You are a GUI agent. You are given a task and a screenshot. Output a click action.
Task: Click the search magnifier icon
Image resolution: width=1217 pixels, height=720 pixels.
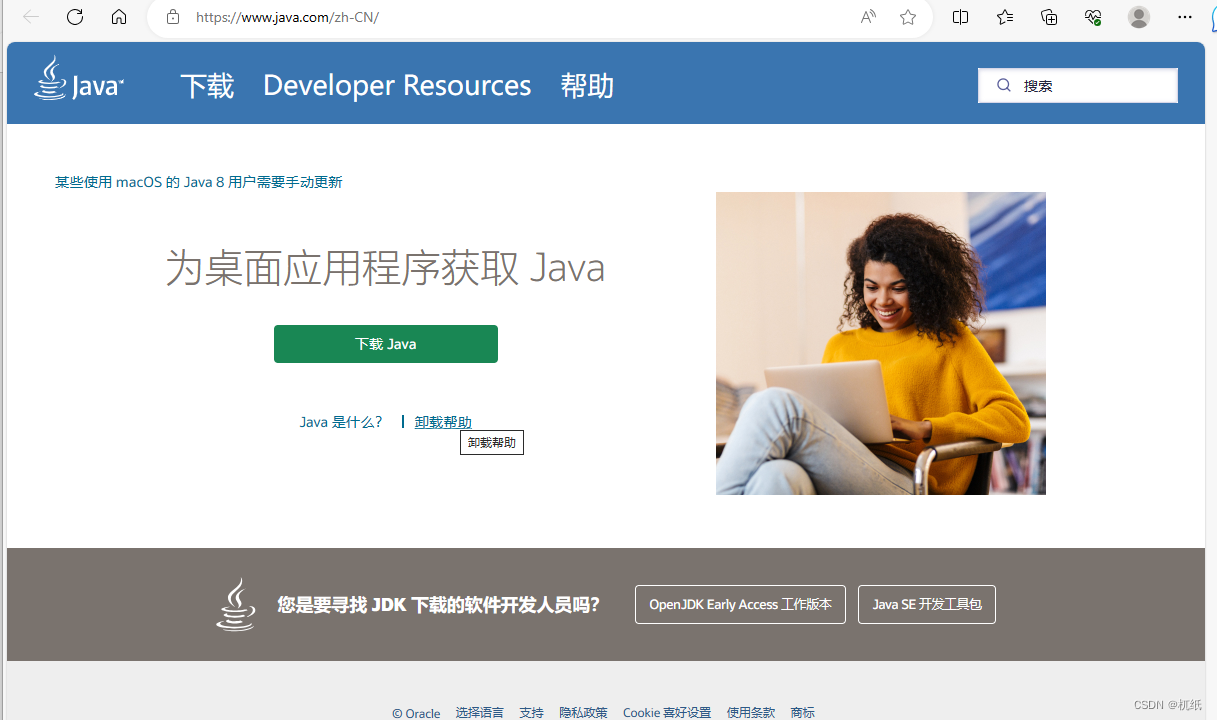pyautogui.click(x=1003, y=85)
